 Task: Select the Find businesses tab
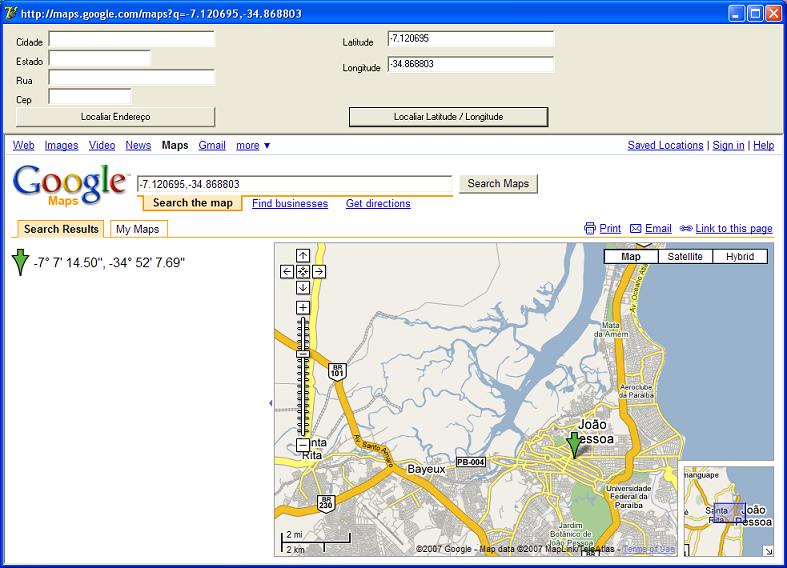(x=290, y=204)
